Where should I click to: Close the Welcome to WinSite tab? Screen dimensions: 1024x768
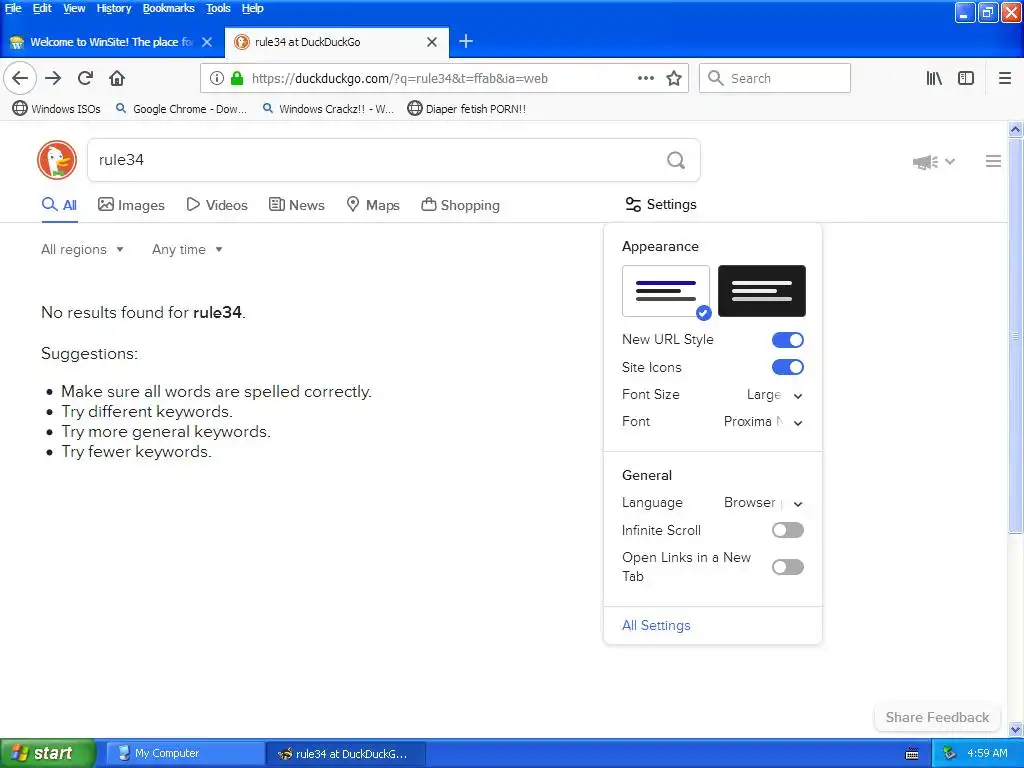tap(207, 42)
